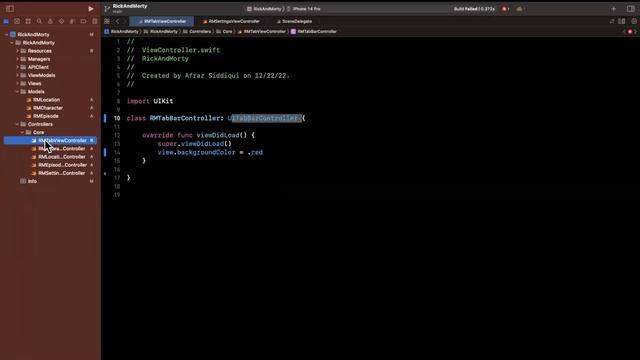Add an editor on the right
The image size is (640, 360).
pos(634,21)
